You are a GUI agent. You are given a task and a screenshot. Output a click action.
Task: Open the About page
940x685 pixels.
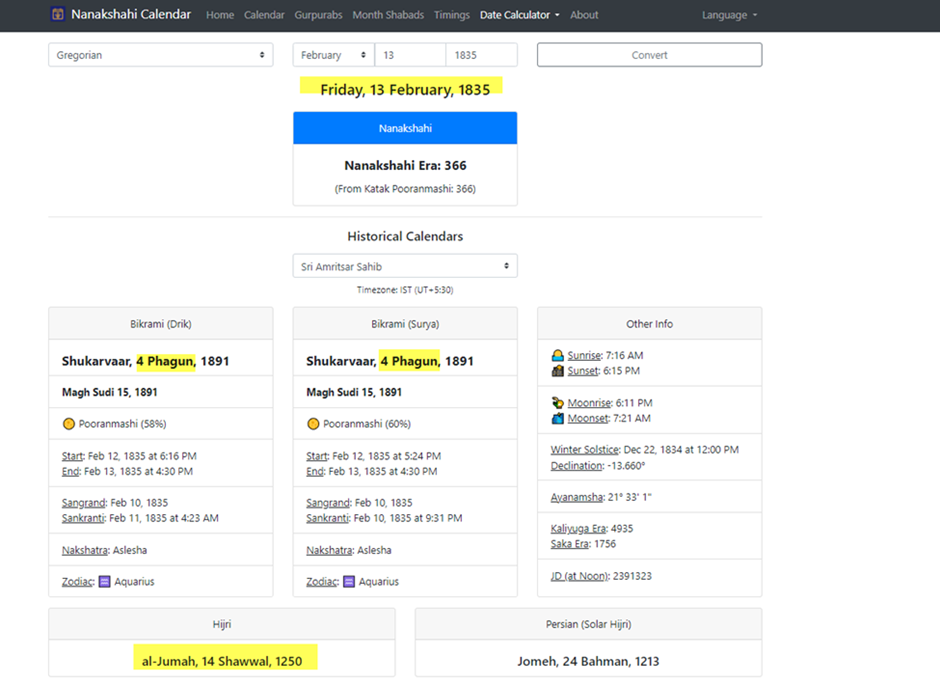[x=584, y=15]
